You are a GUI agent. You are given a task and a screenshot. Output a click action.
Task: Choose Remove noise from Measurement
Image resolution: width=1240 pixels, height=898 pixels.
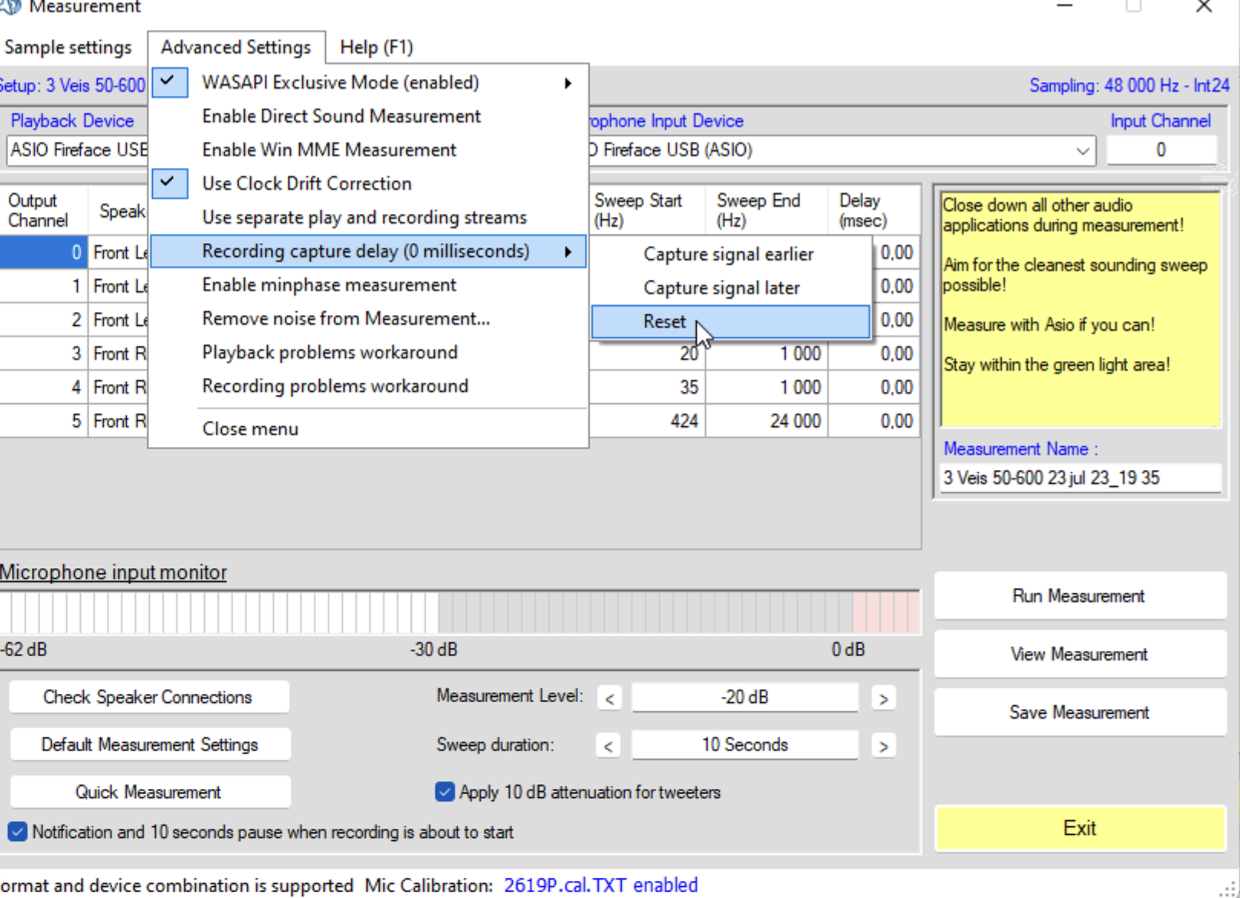tap(345, 319)
